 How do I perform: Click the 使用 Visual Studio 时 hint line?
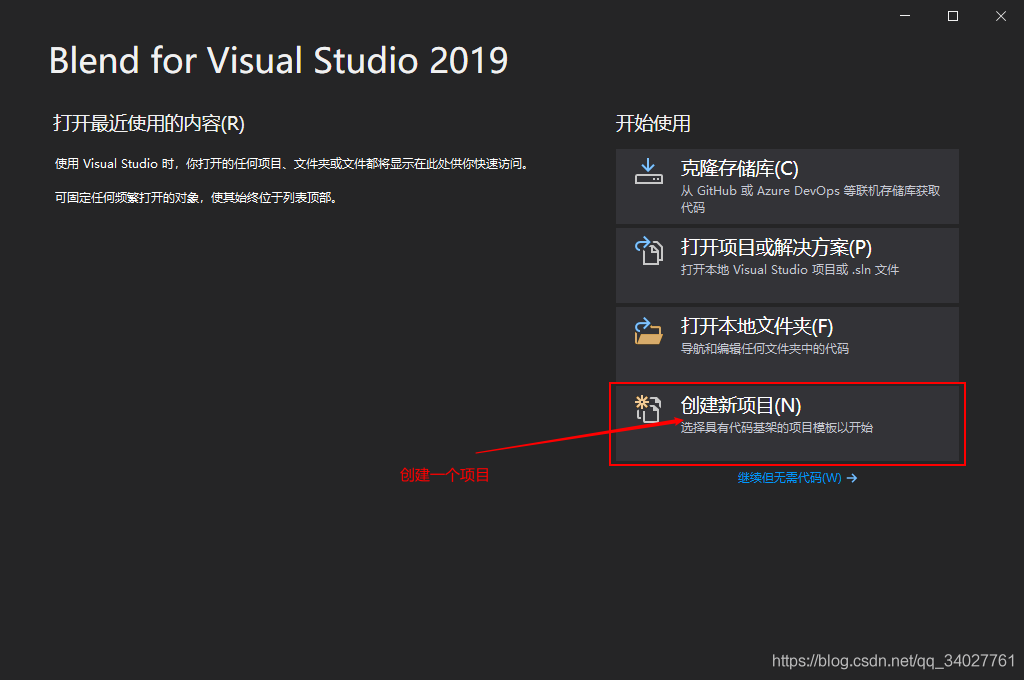pos(291,164)
